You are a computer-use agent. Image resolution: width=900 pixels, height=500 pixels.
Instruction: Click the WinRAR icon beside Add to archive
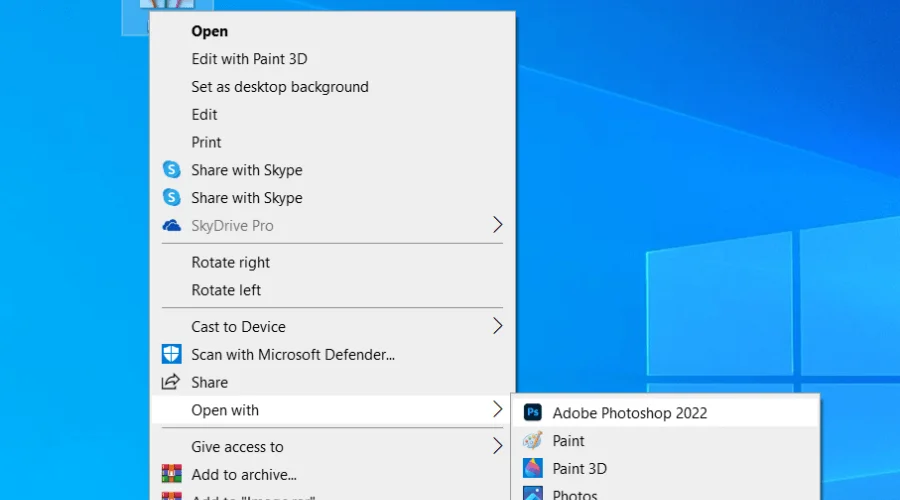pos(171,474)
